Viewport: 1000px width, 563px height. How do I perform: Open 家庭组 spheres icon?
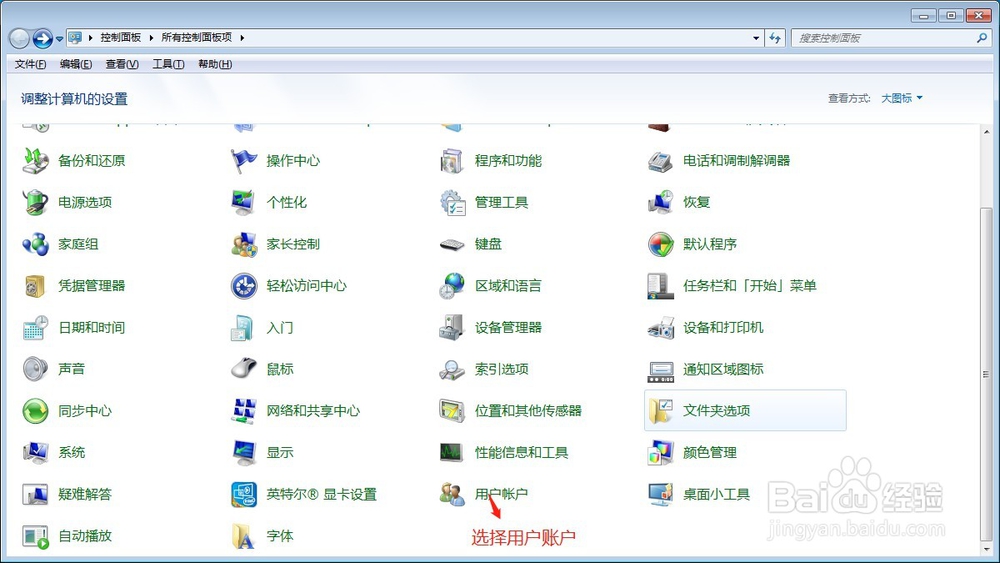(x=35, y=244)
